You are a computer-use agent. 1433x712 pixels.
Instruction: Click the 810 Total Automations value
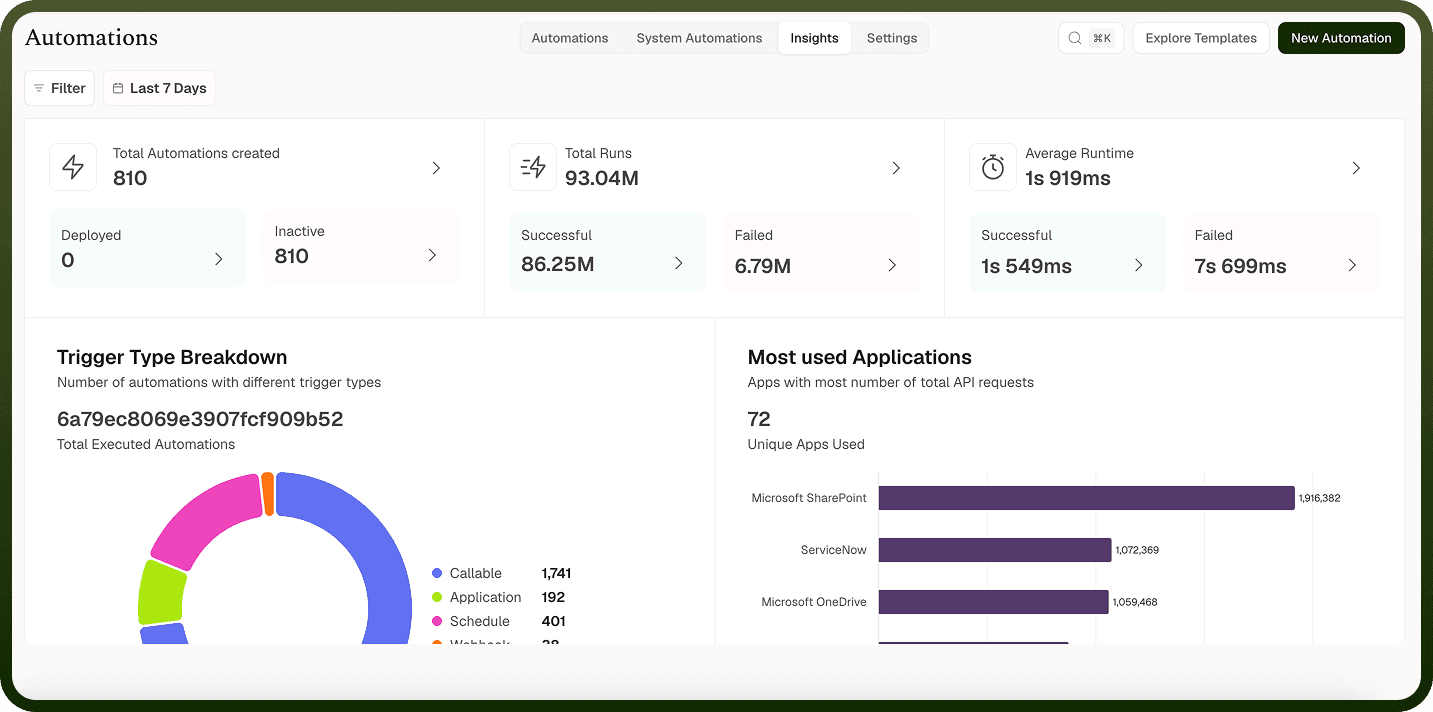click(x=130, y=178)
